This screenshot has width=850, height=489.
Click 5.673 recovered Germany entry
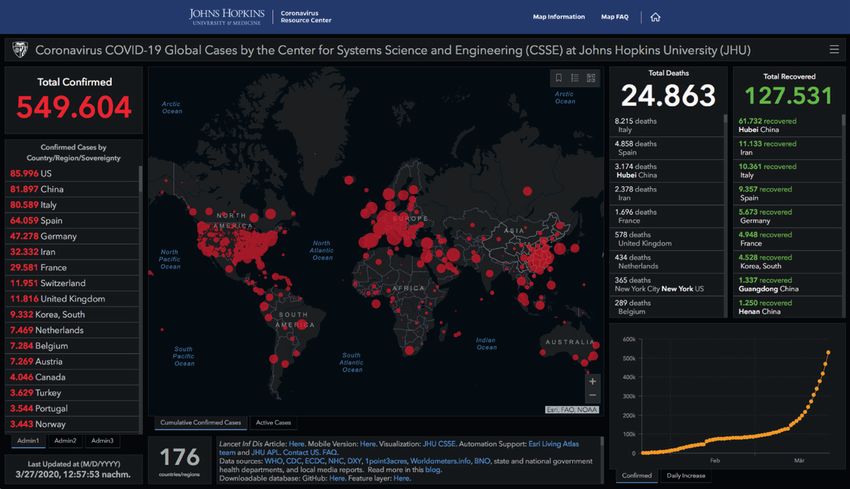(x=788, y=216)
